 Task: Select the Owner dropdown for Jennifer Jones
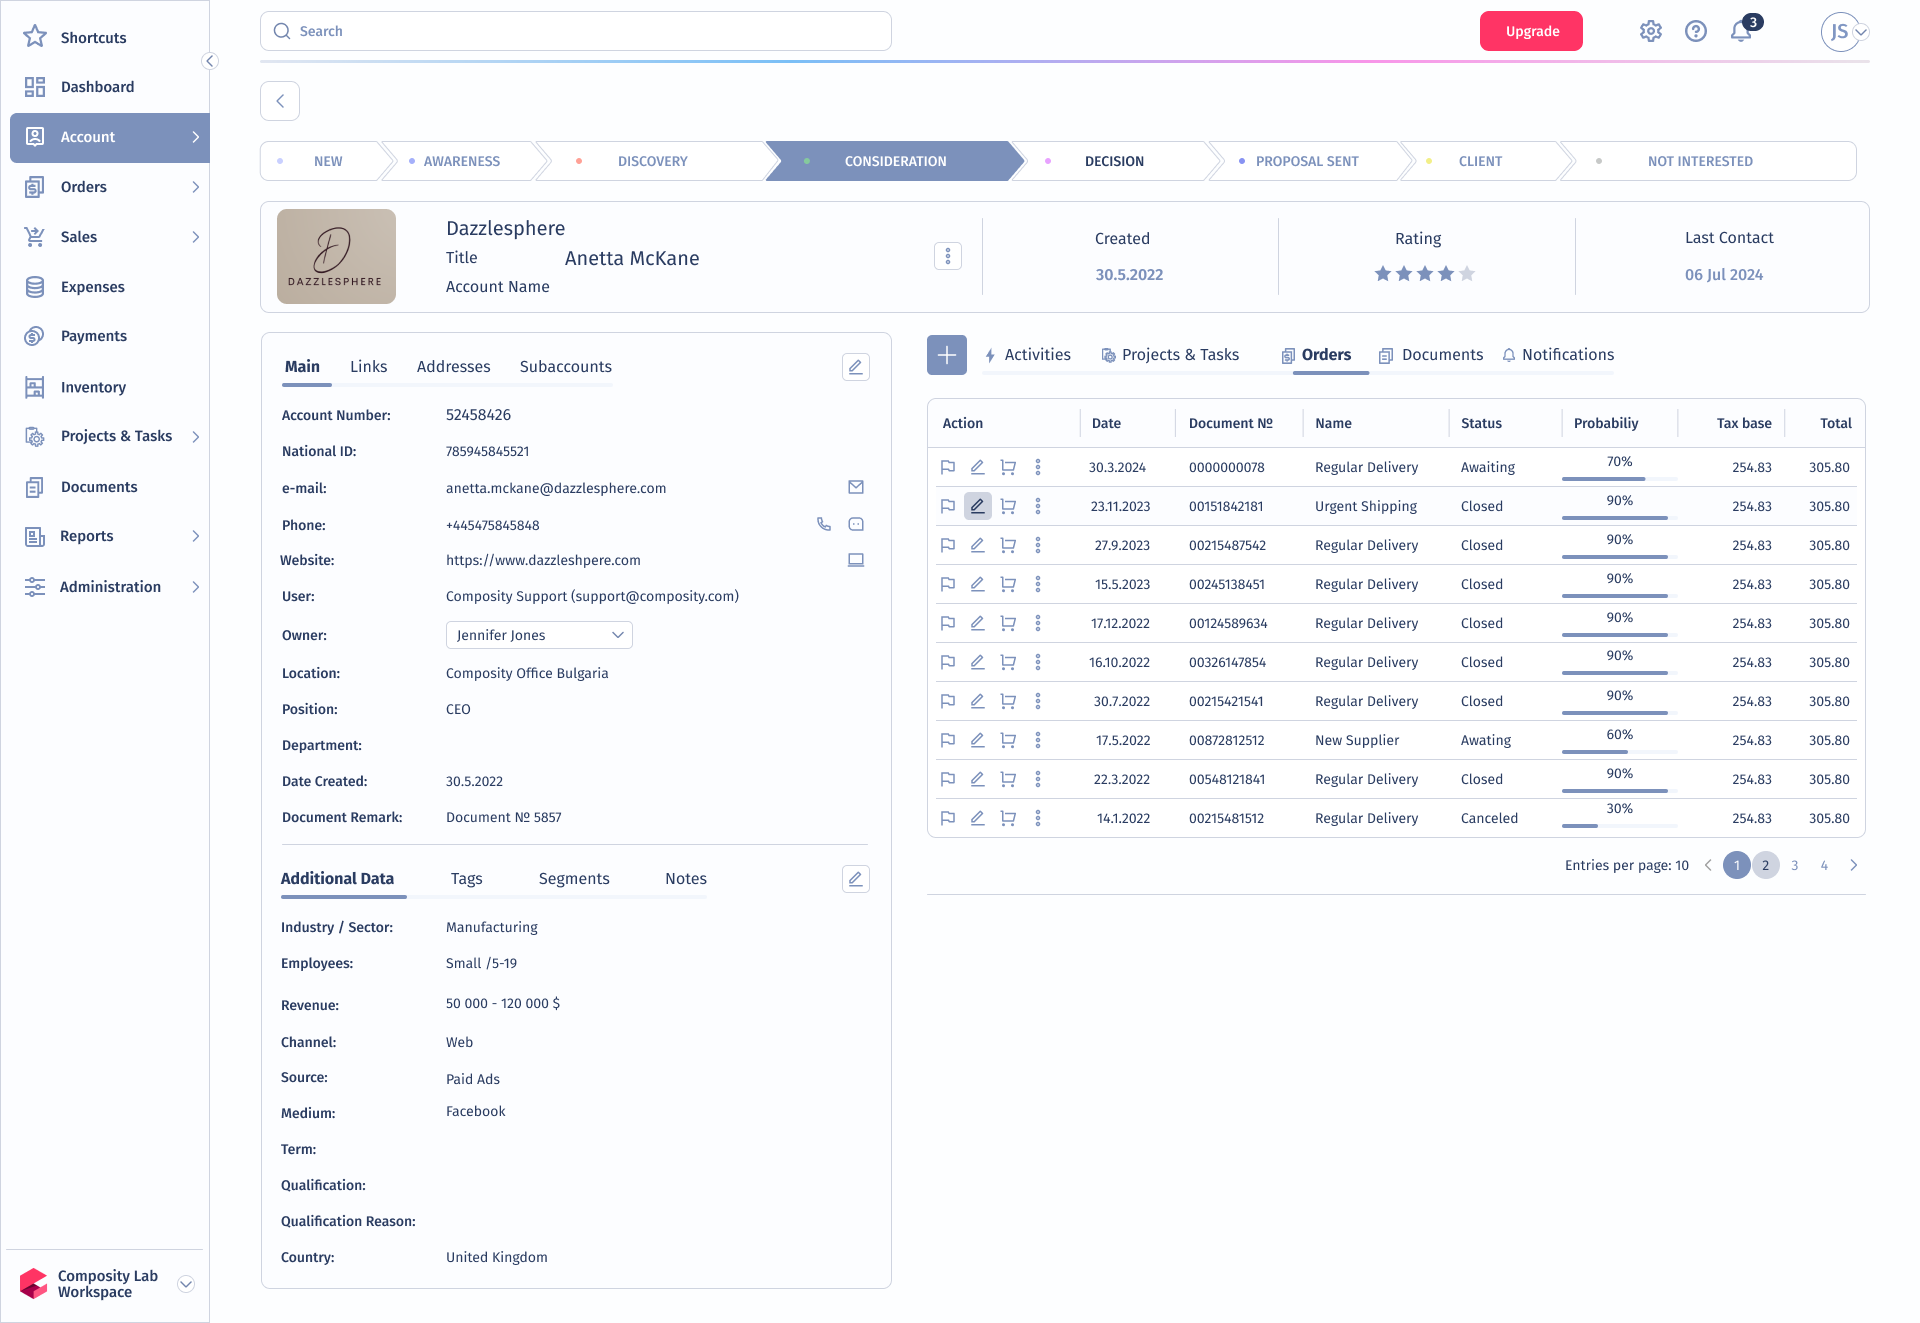(x=537, y=635)
